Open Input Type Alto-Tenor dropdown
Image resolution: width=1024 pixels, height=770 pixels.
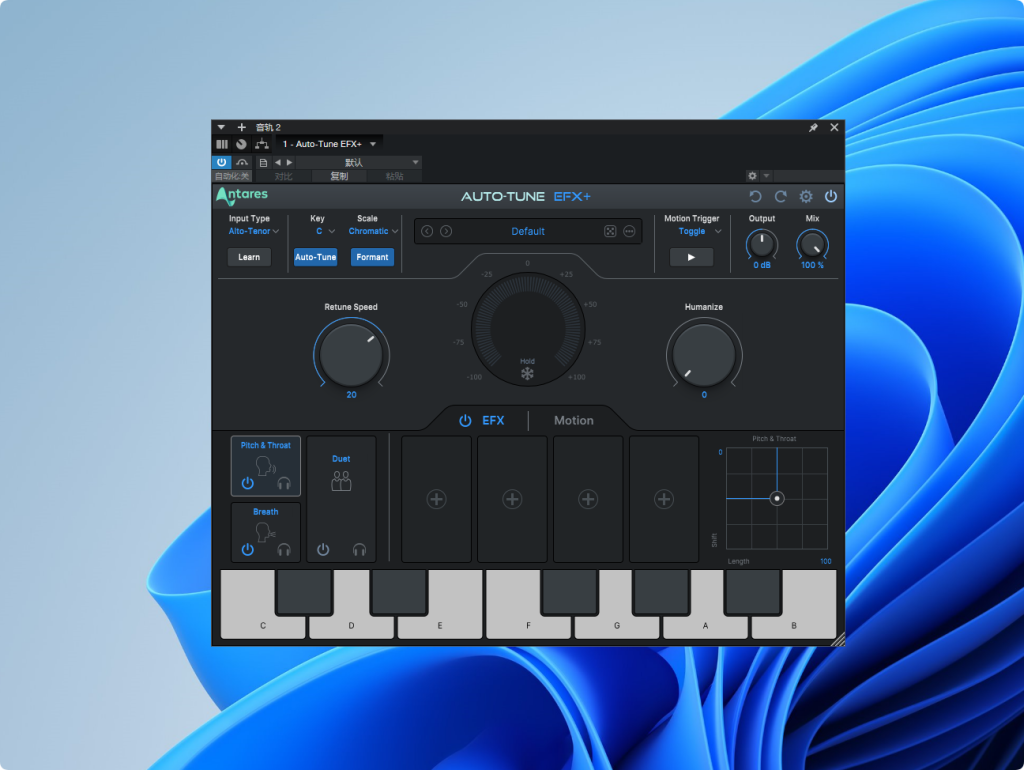tap(253, 231)
